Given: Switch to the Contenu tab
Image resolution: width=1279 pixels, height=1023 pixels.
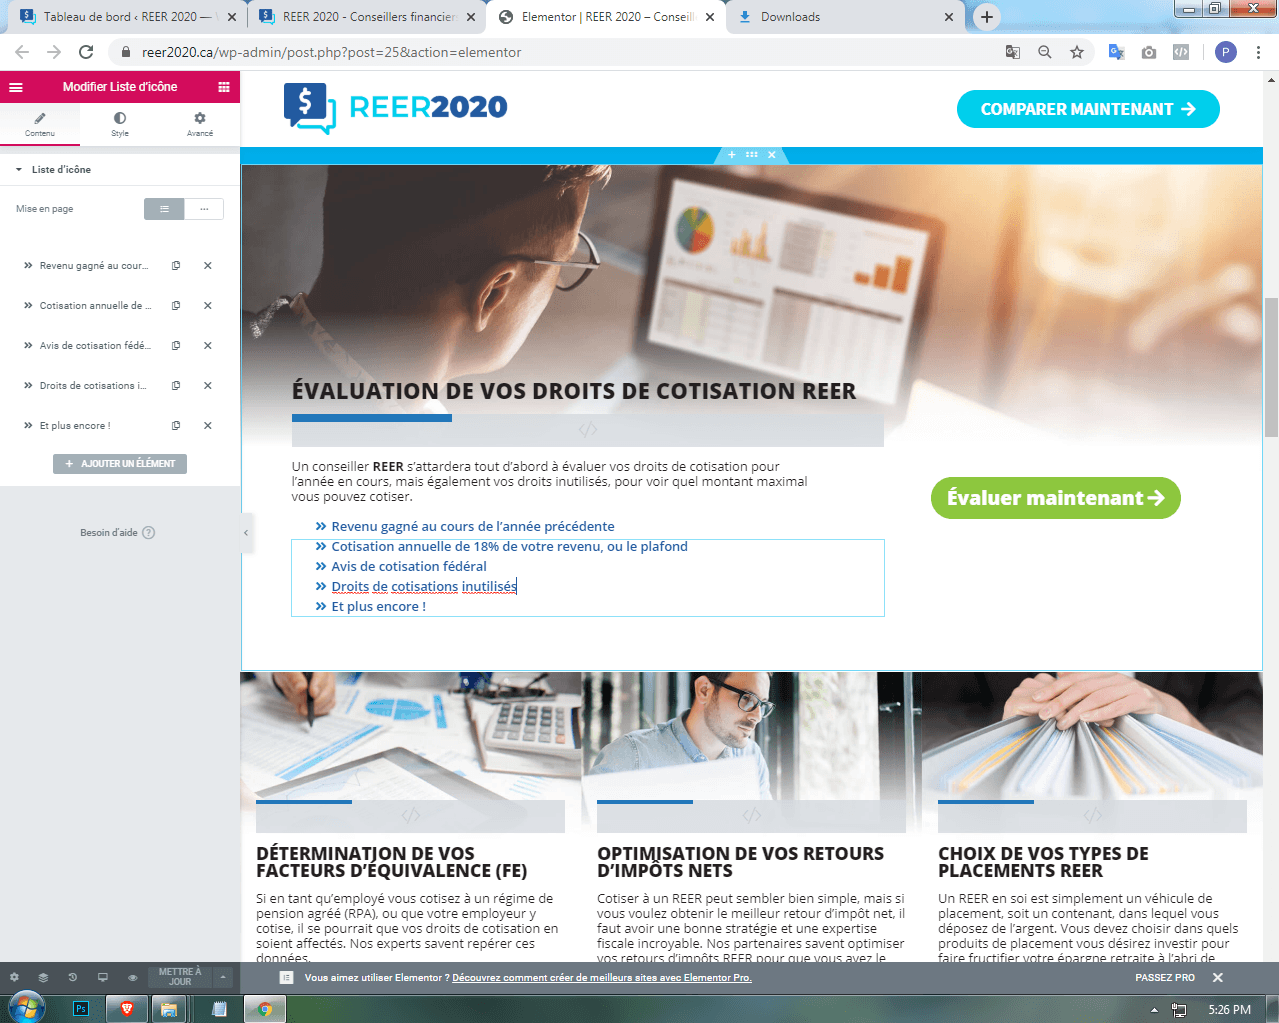Looking at the screenshot, I should tap(40, 124).
